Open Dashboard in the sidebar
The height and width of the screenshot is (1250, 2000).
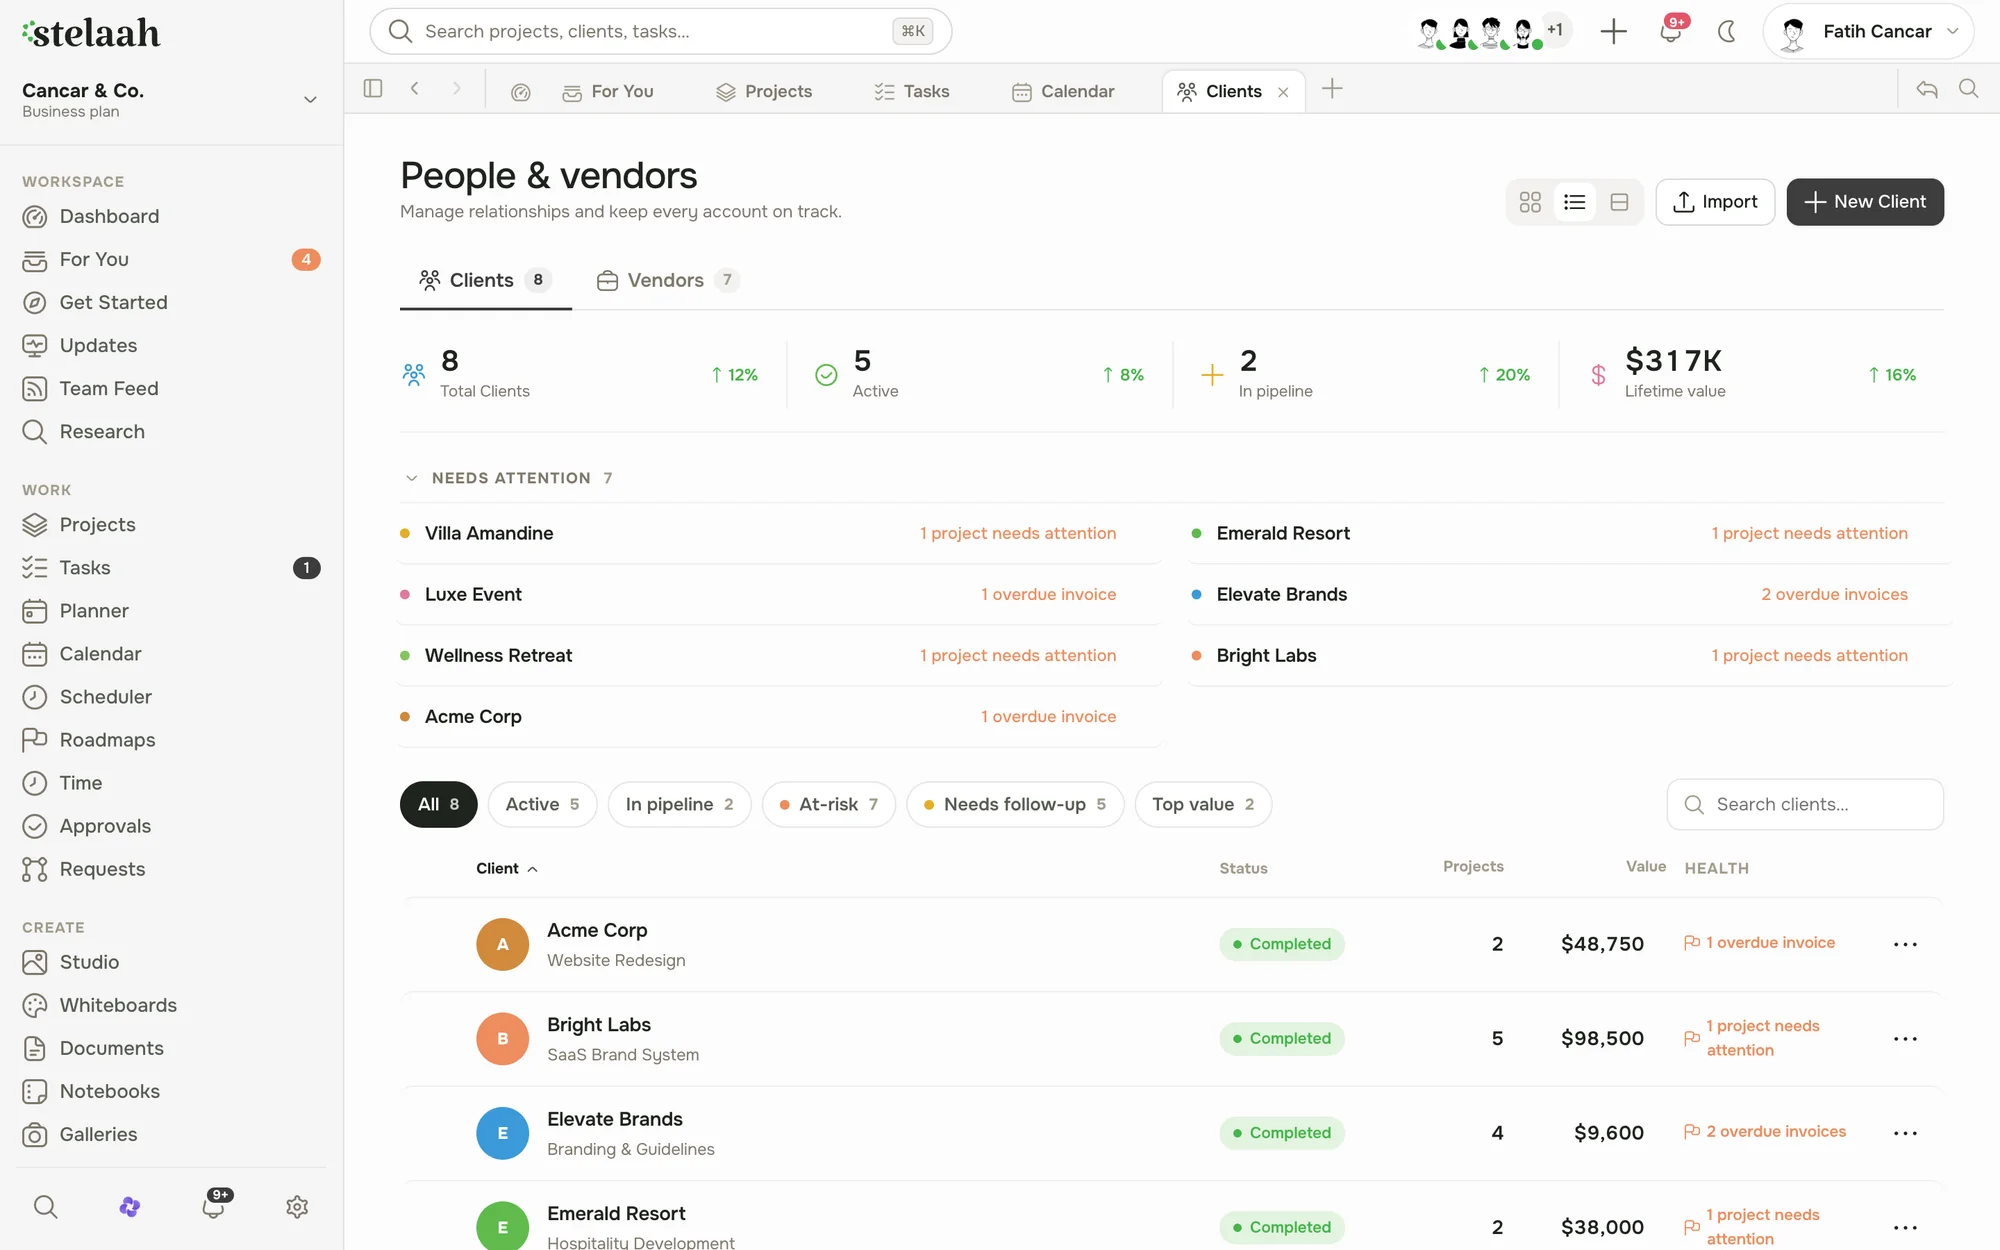[x=171, y=216]
